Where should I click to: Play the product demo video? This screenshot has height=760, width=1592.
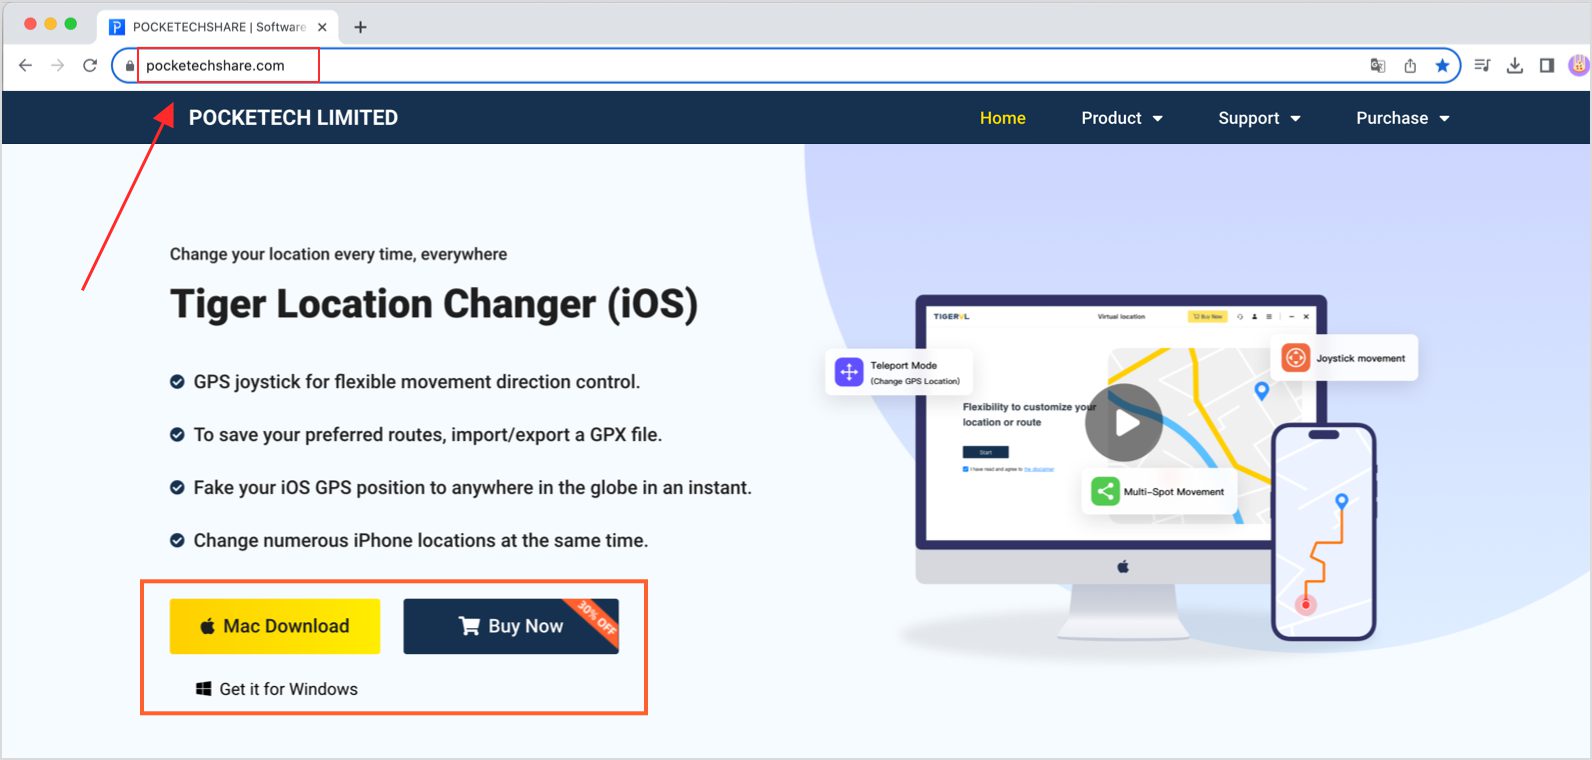(x=1124, y=423)
